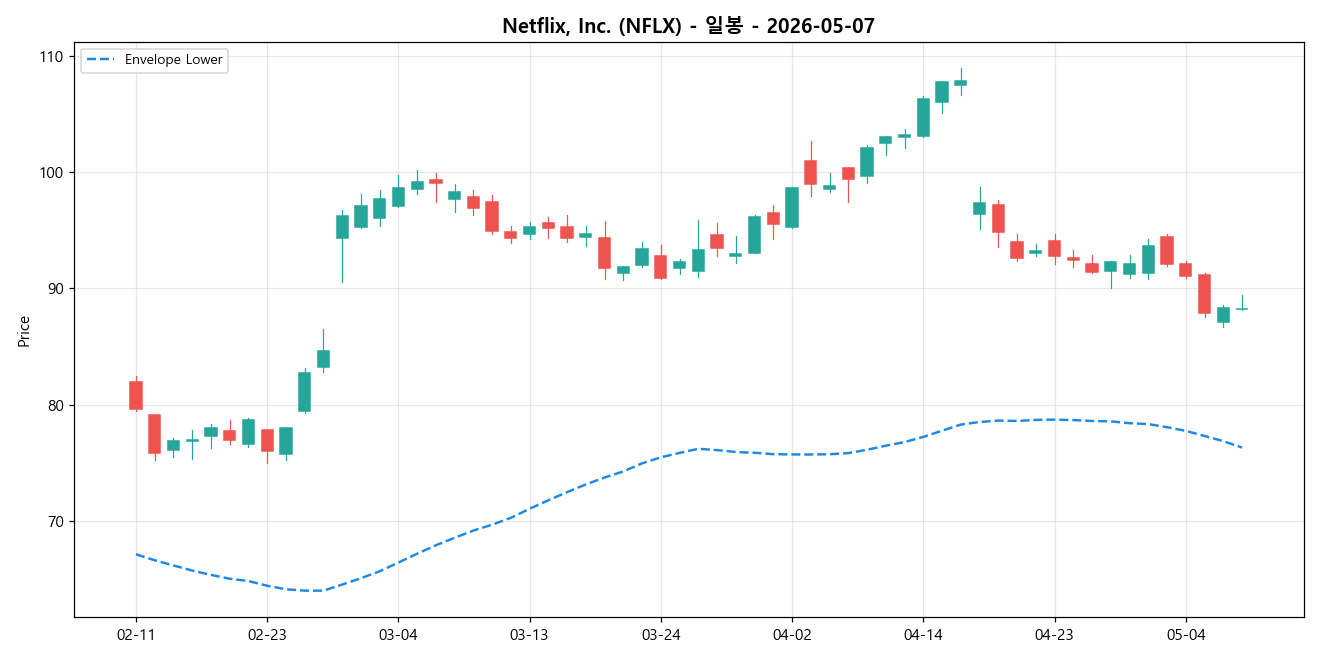Screen dimensions: 1320x660
Task: Click the first red candle on 02-11
Action: click(x=136, y=395)
